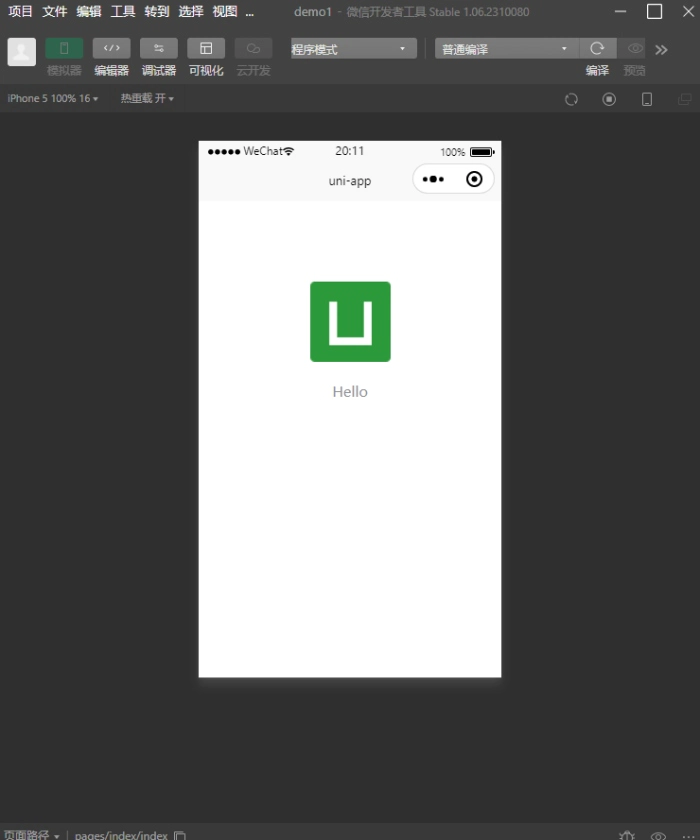Open the mini program three-dot capsule menu
Image resolution: width=700 pixels, height=840 pixels.
pos(433,179)
